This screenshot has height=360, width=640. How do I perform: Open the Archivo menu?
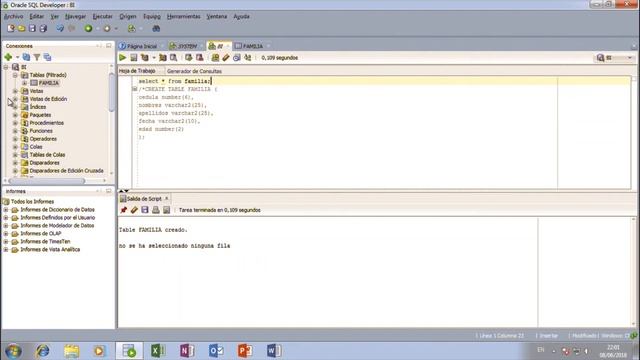pos(13,17)
